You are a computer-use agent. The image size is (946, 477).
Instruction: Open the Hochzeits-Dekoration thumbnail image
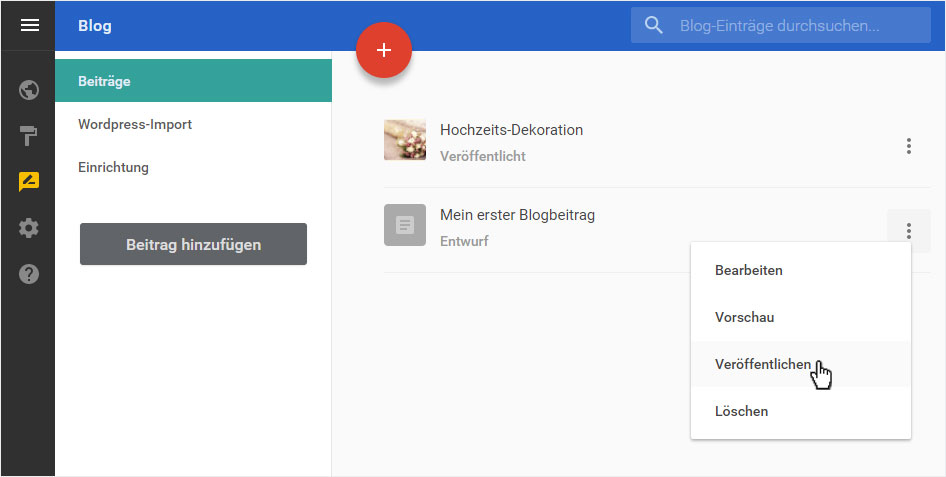[x=405, y=140]
